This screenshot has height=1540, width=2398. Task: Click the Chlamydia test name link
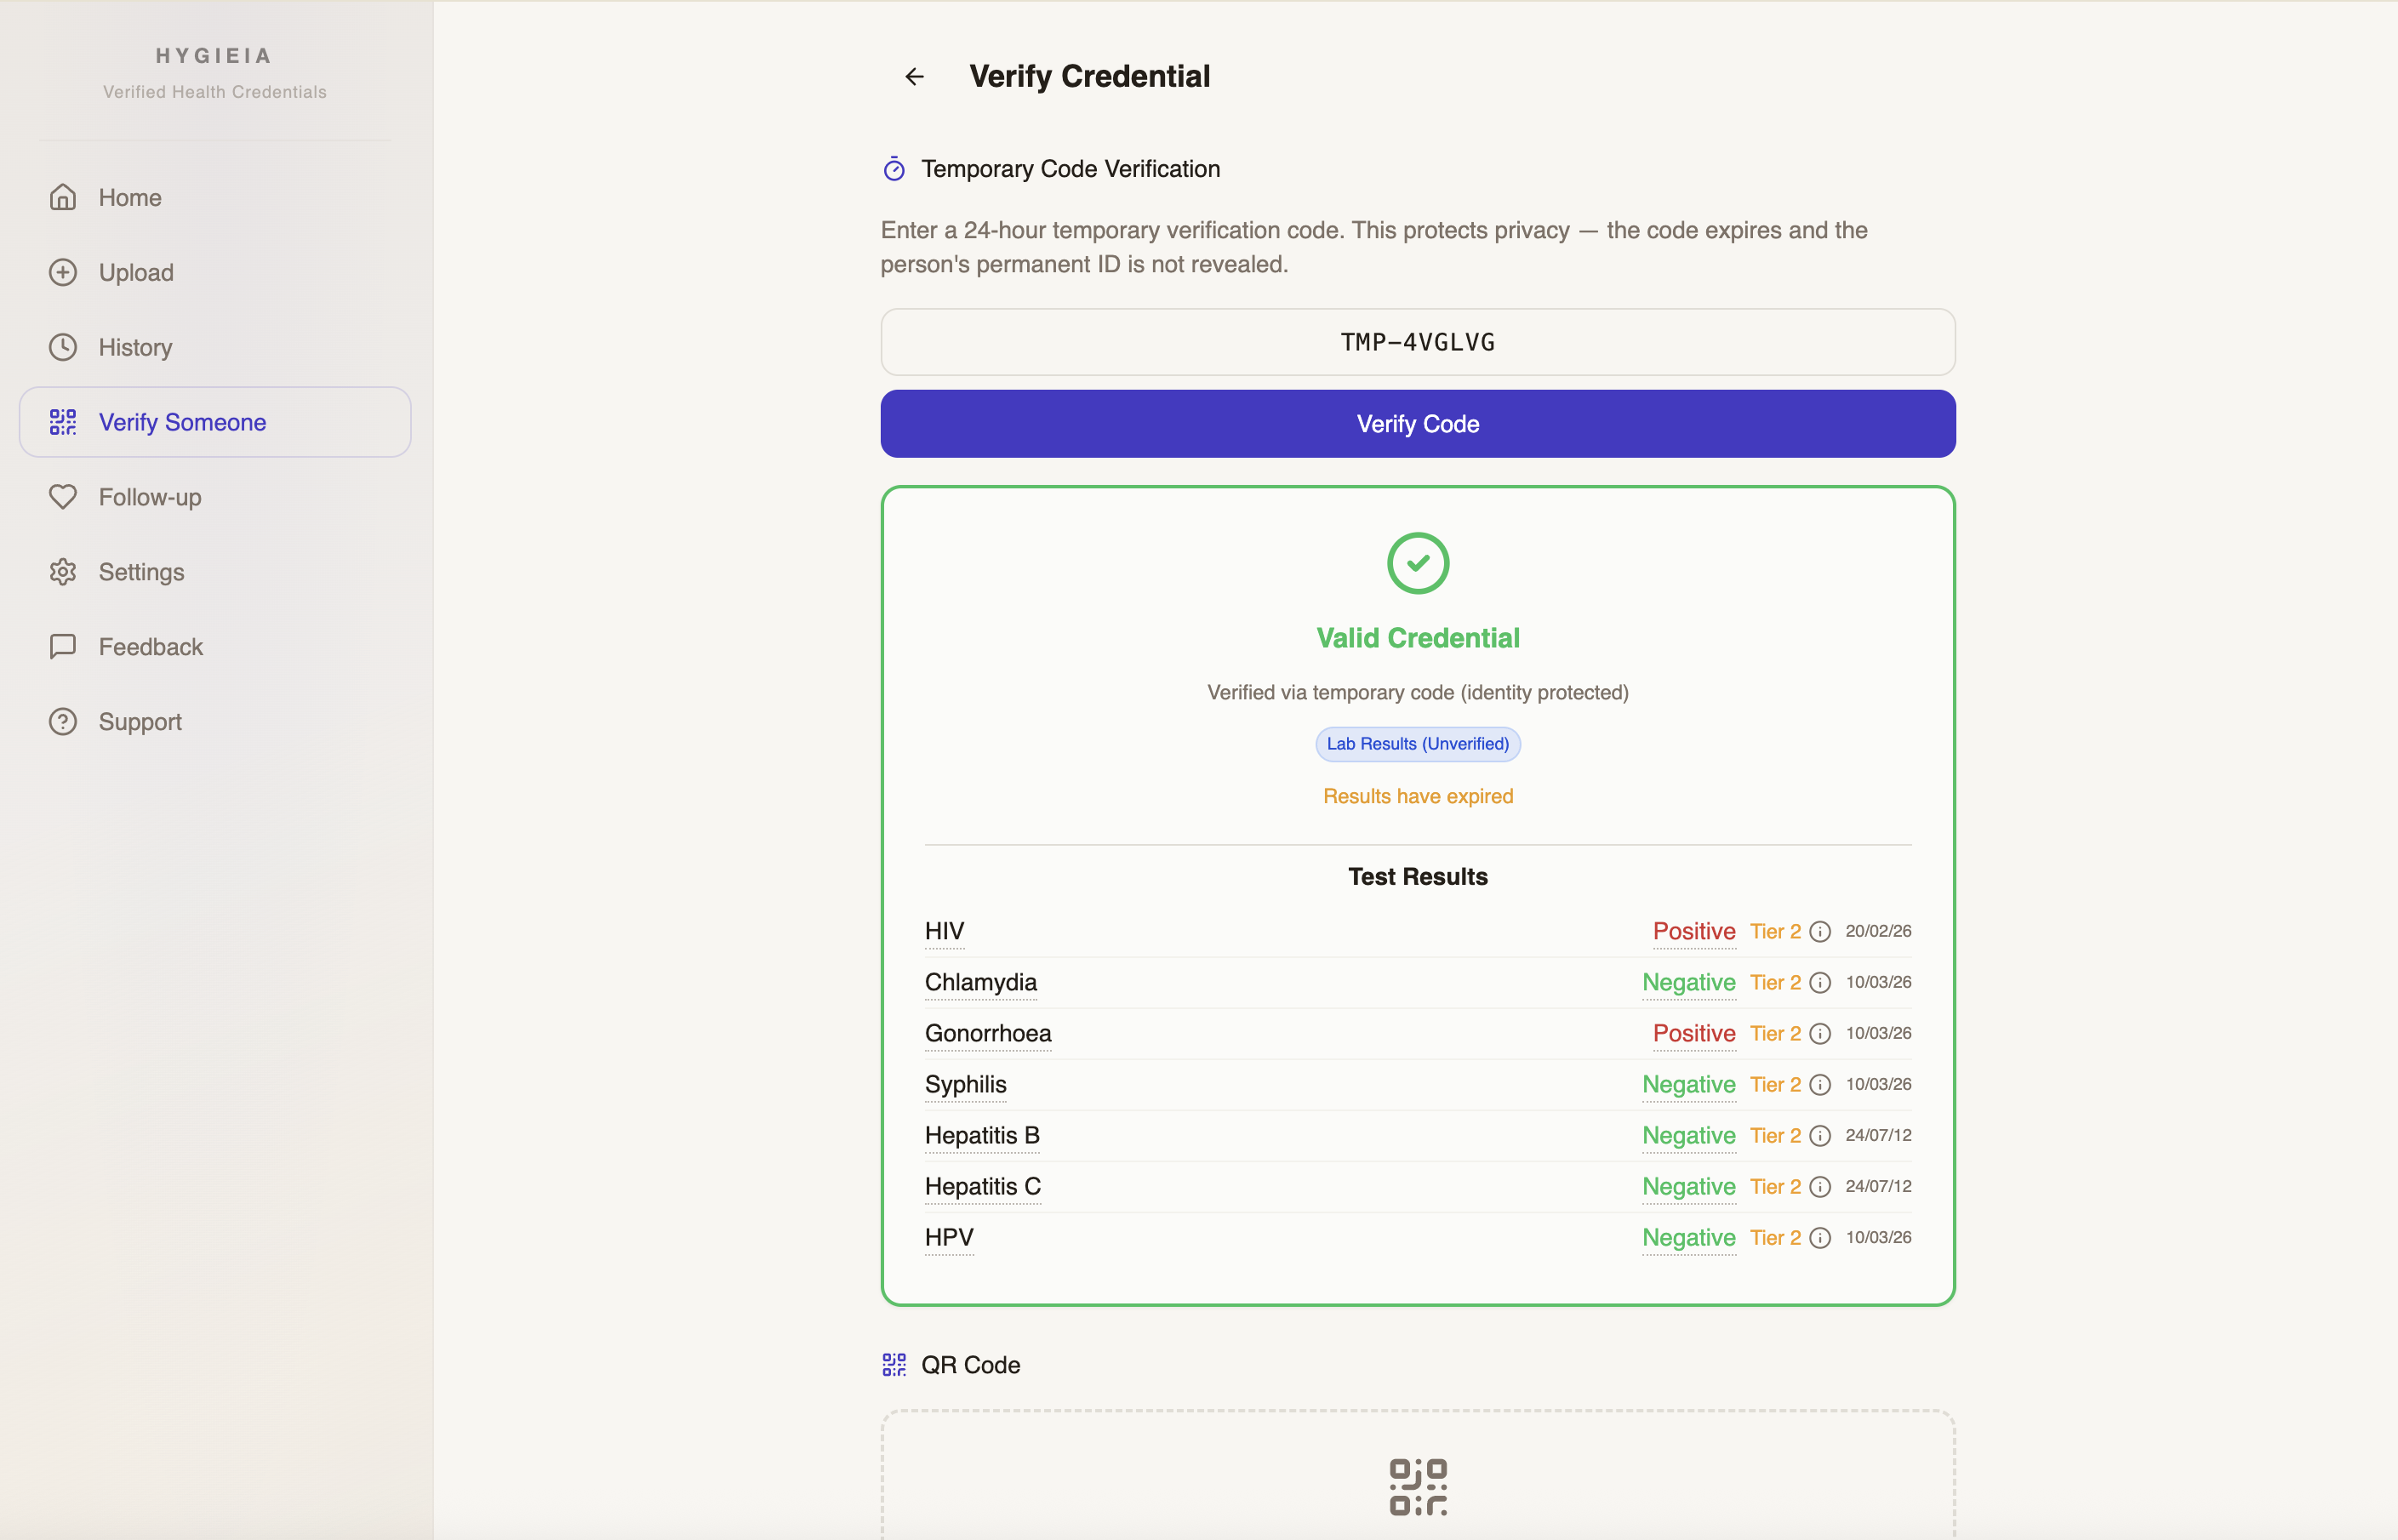[x=980, y=982]
